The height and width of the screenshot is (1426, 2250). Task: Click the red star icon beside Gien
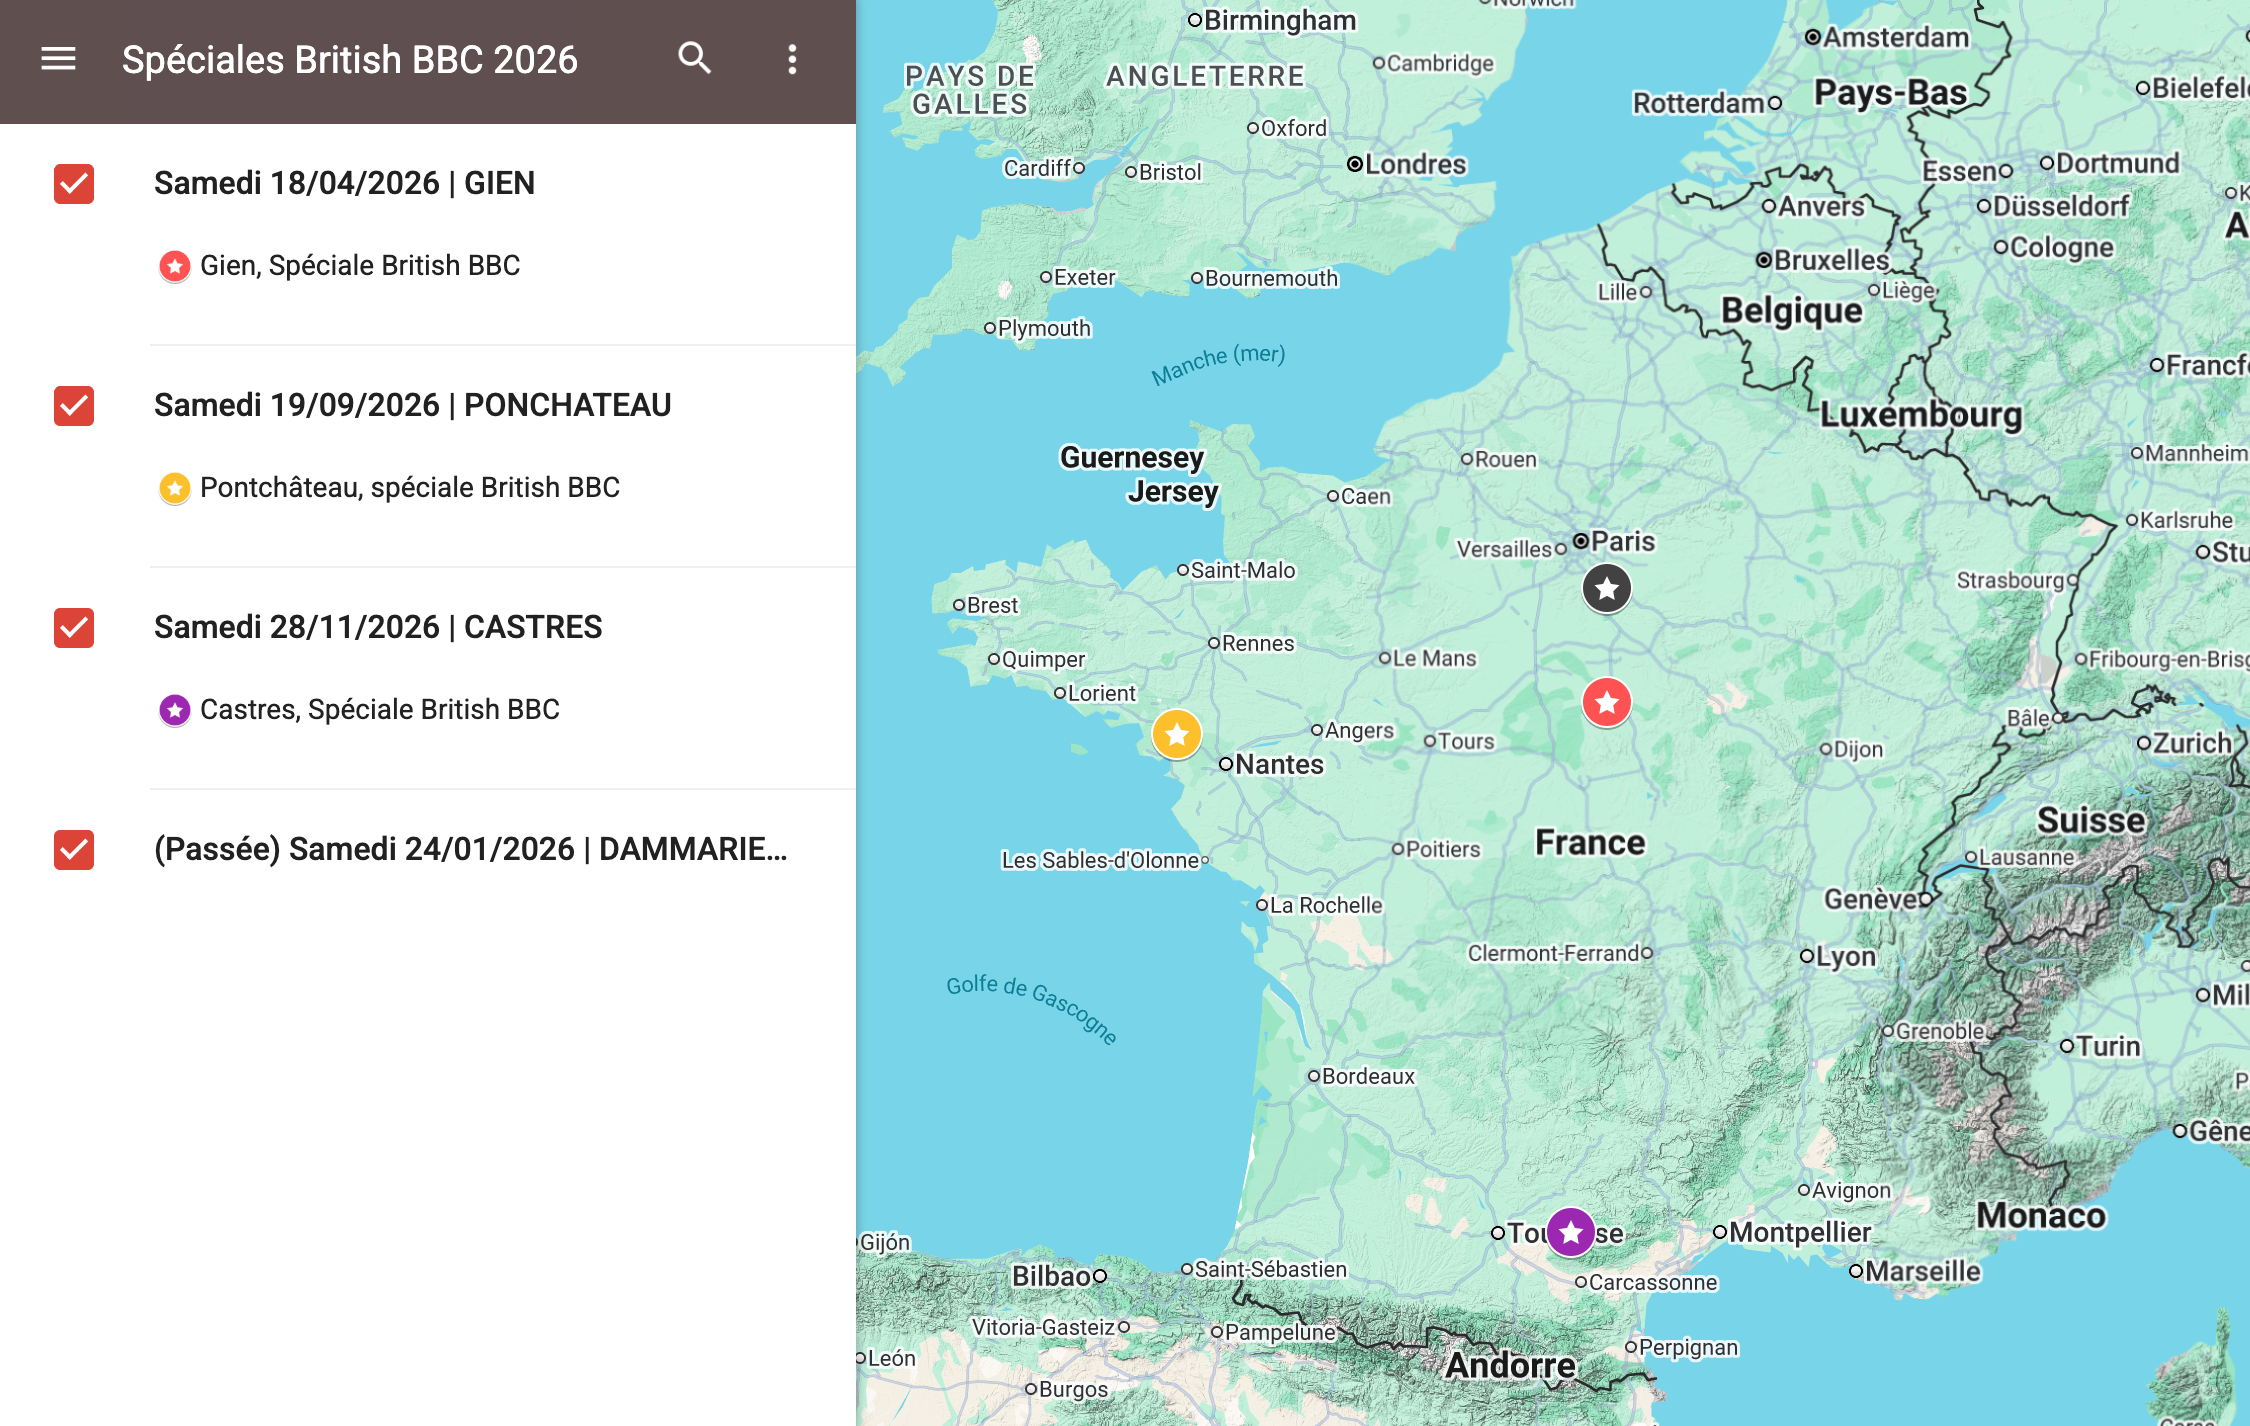175,266
